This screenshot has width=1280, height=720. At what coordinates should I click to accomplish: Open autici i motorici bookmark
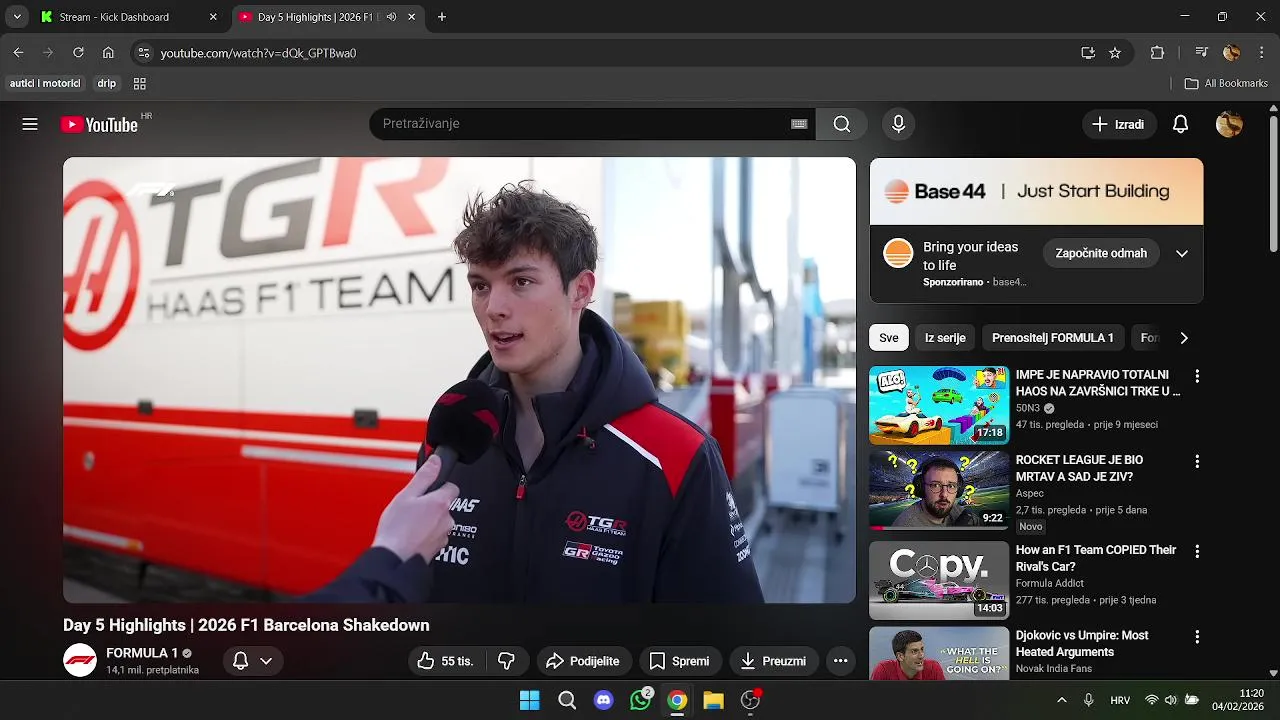(x=45, y=84)
